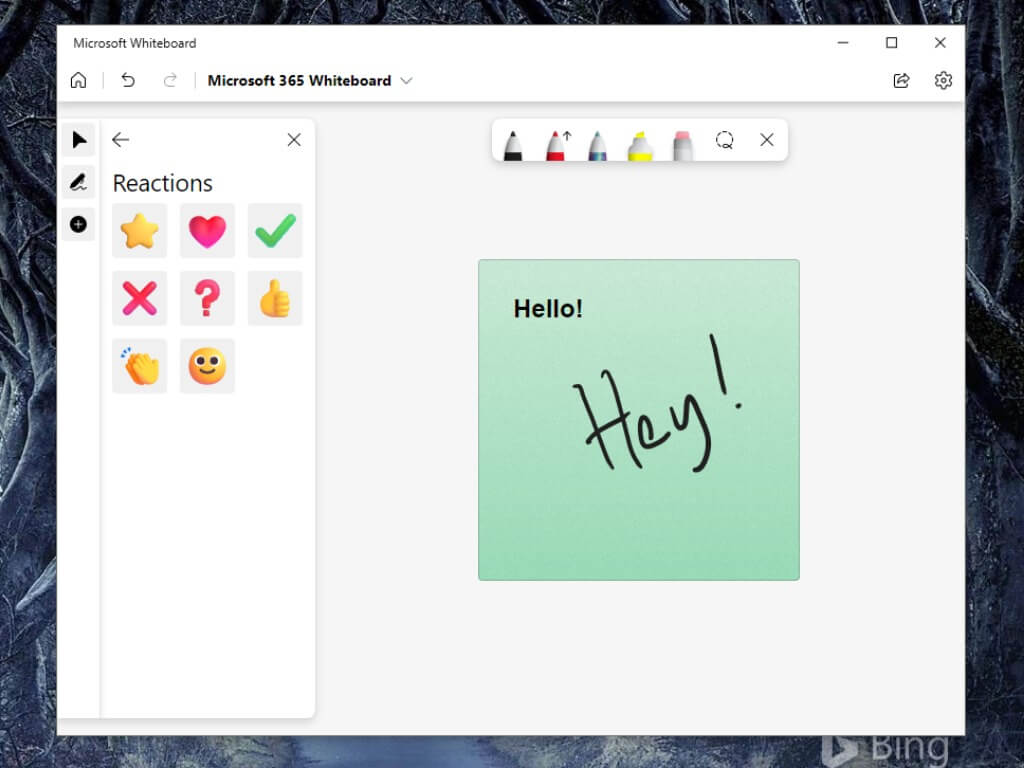The height and width of the screenshot is (768, 1024).
Task: Insert the question mark reaction
Action: tap(207, 298)
